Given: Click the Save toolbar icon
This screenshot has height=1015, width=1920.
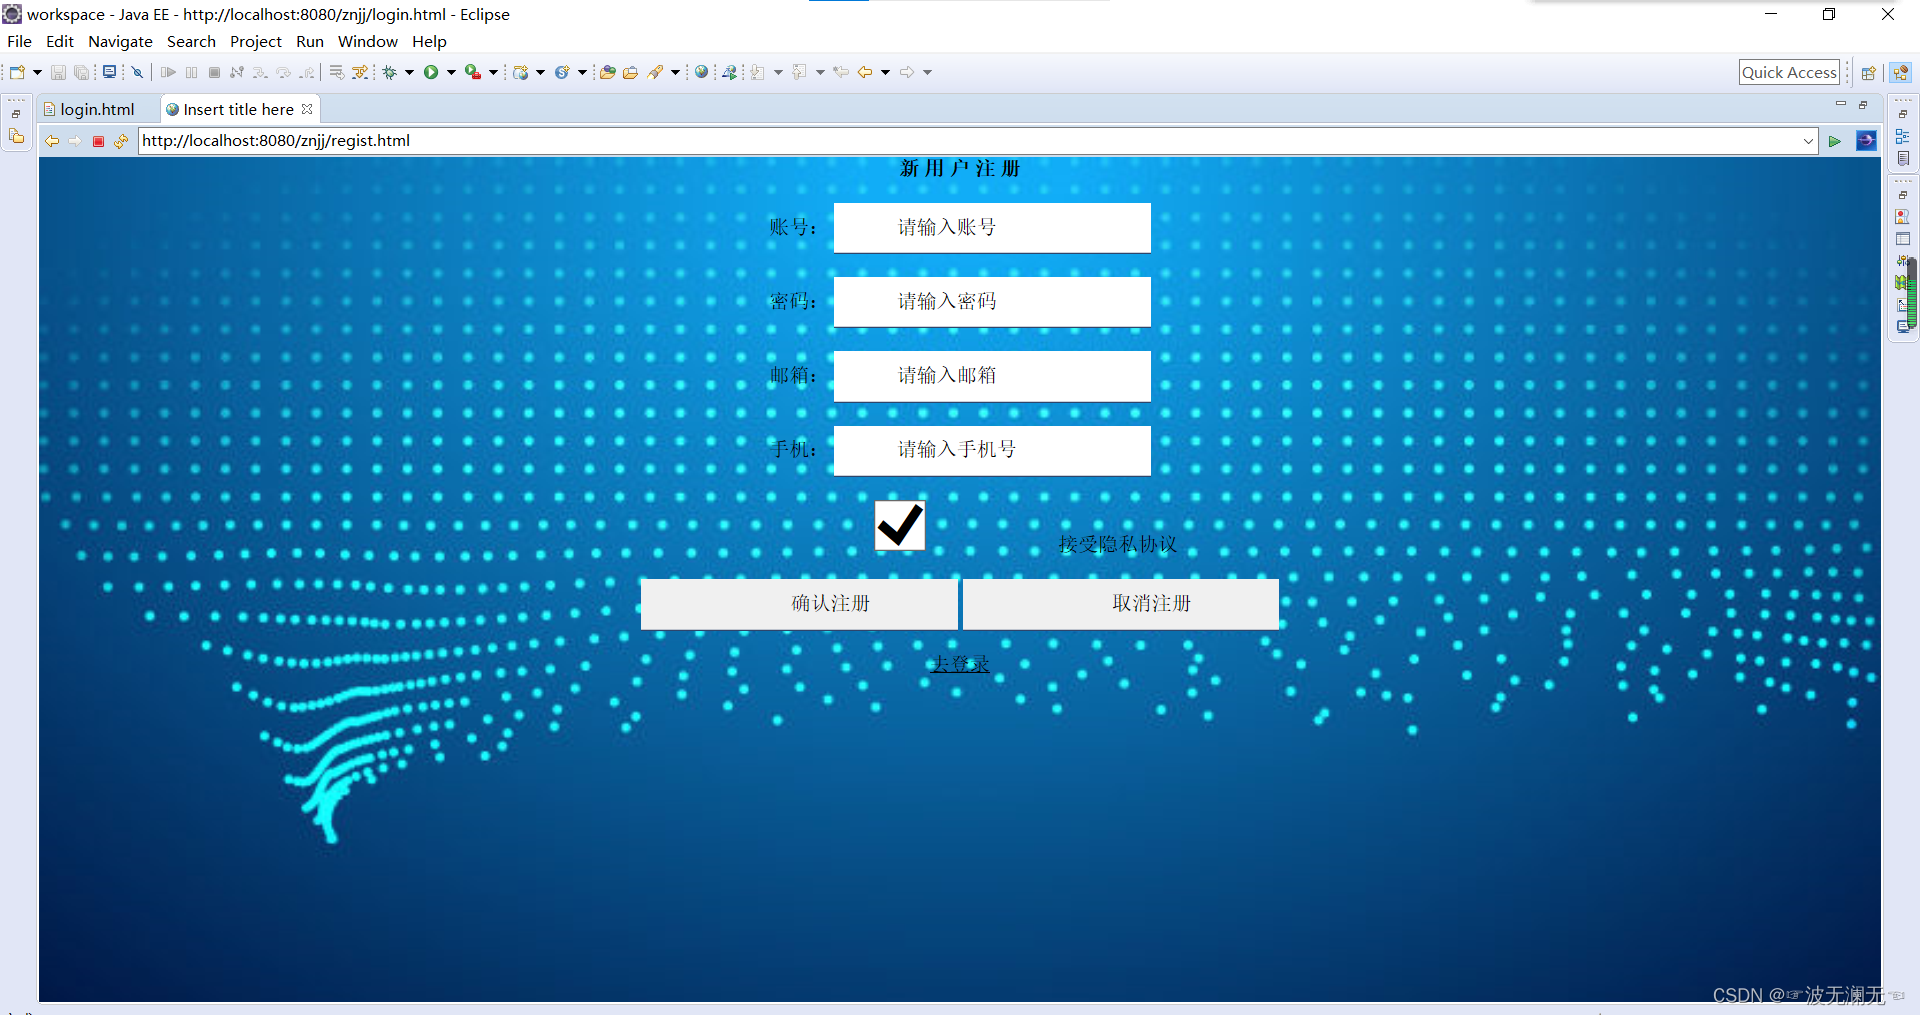Looking at the screenshot, I should point(58,72).
